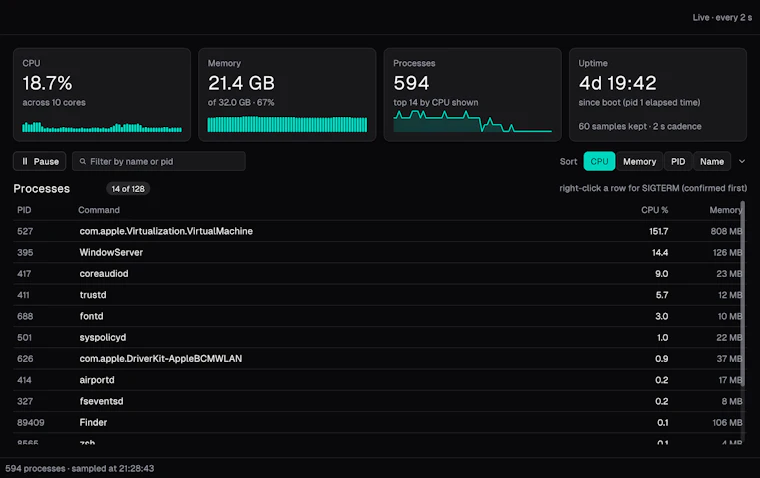
Task: Click the Memory column header
Action: [726, 210]
